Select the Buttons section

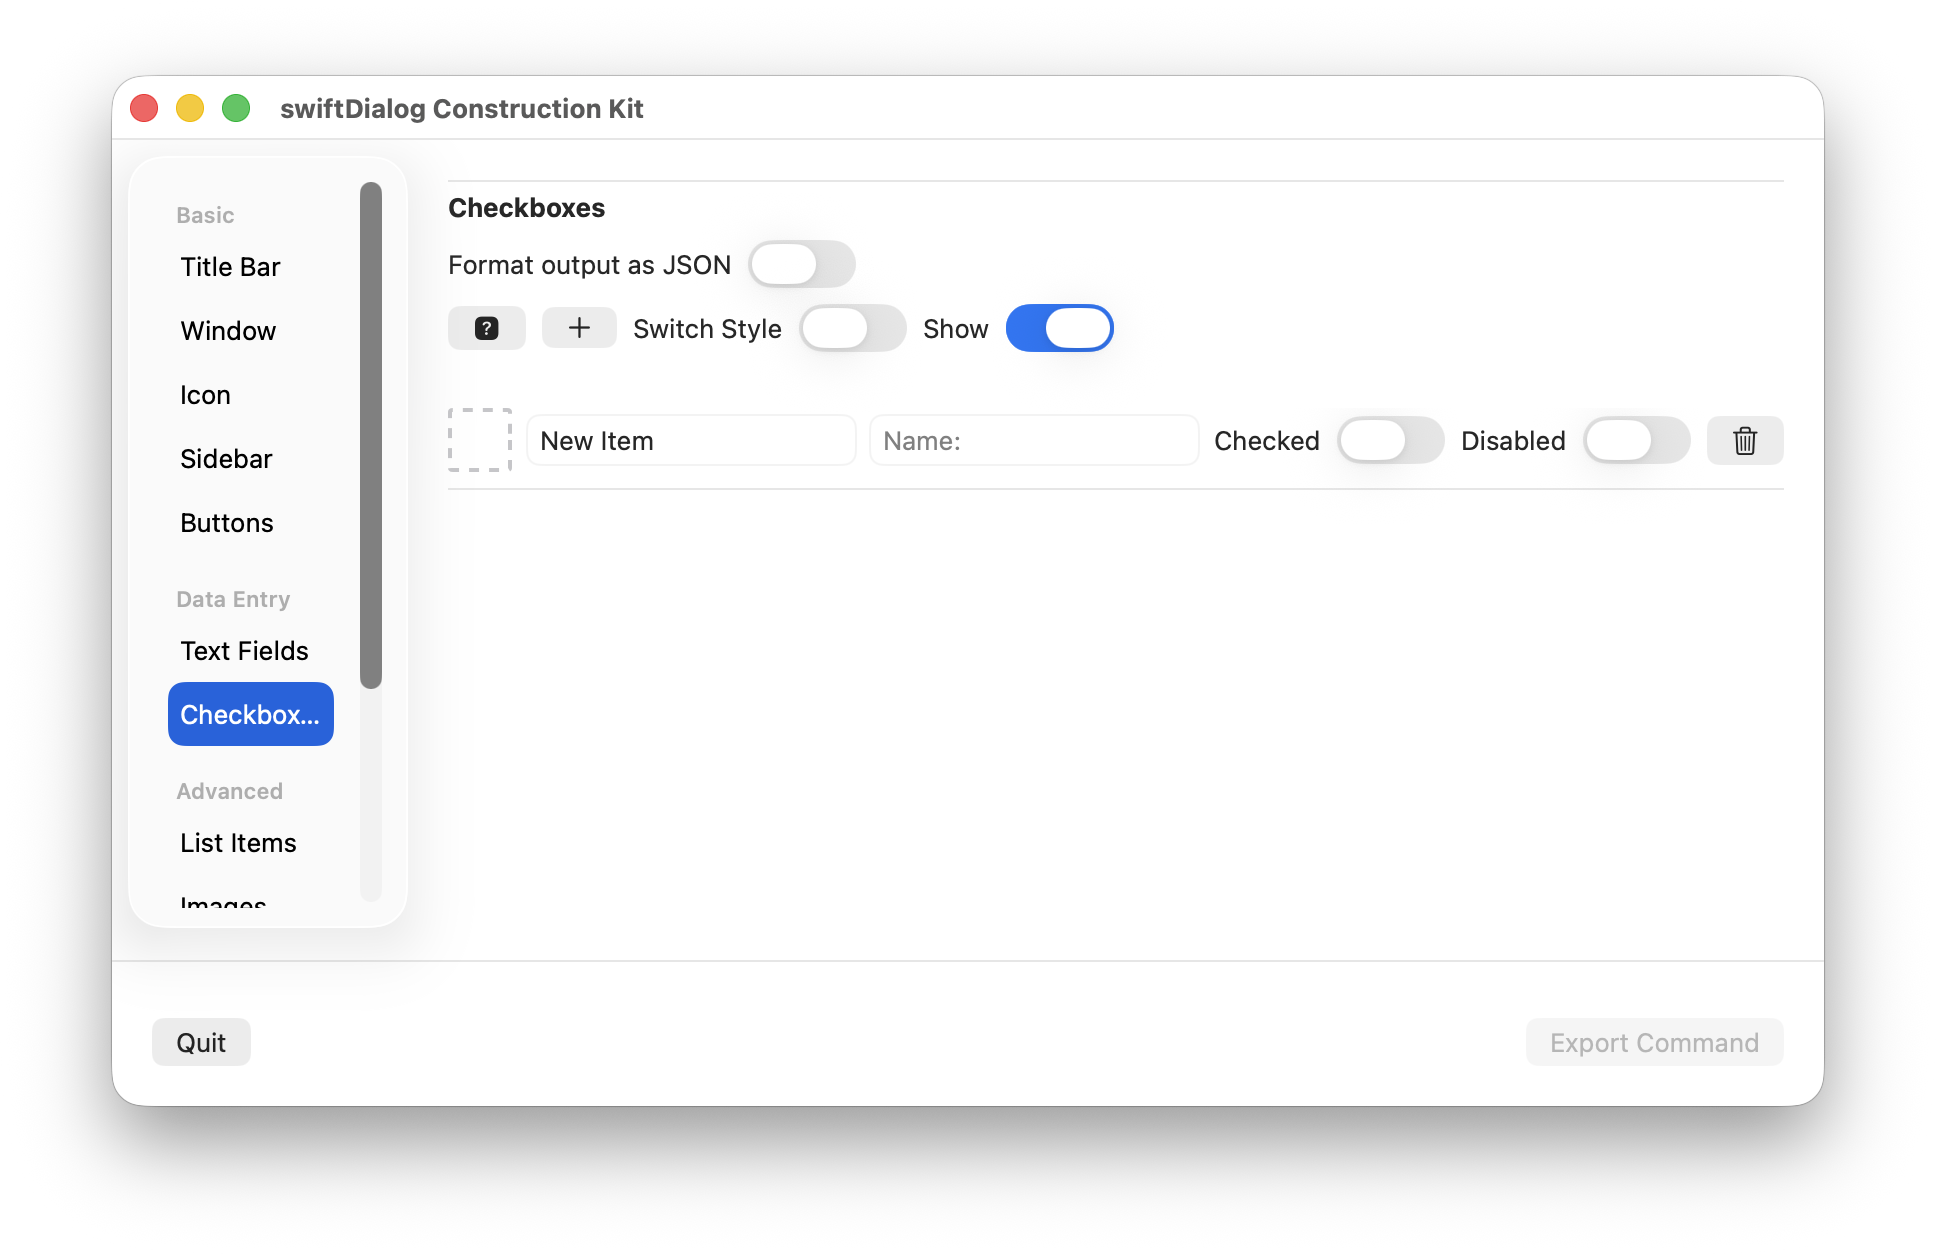pyautogui.click(x=227, y=523)
